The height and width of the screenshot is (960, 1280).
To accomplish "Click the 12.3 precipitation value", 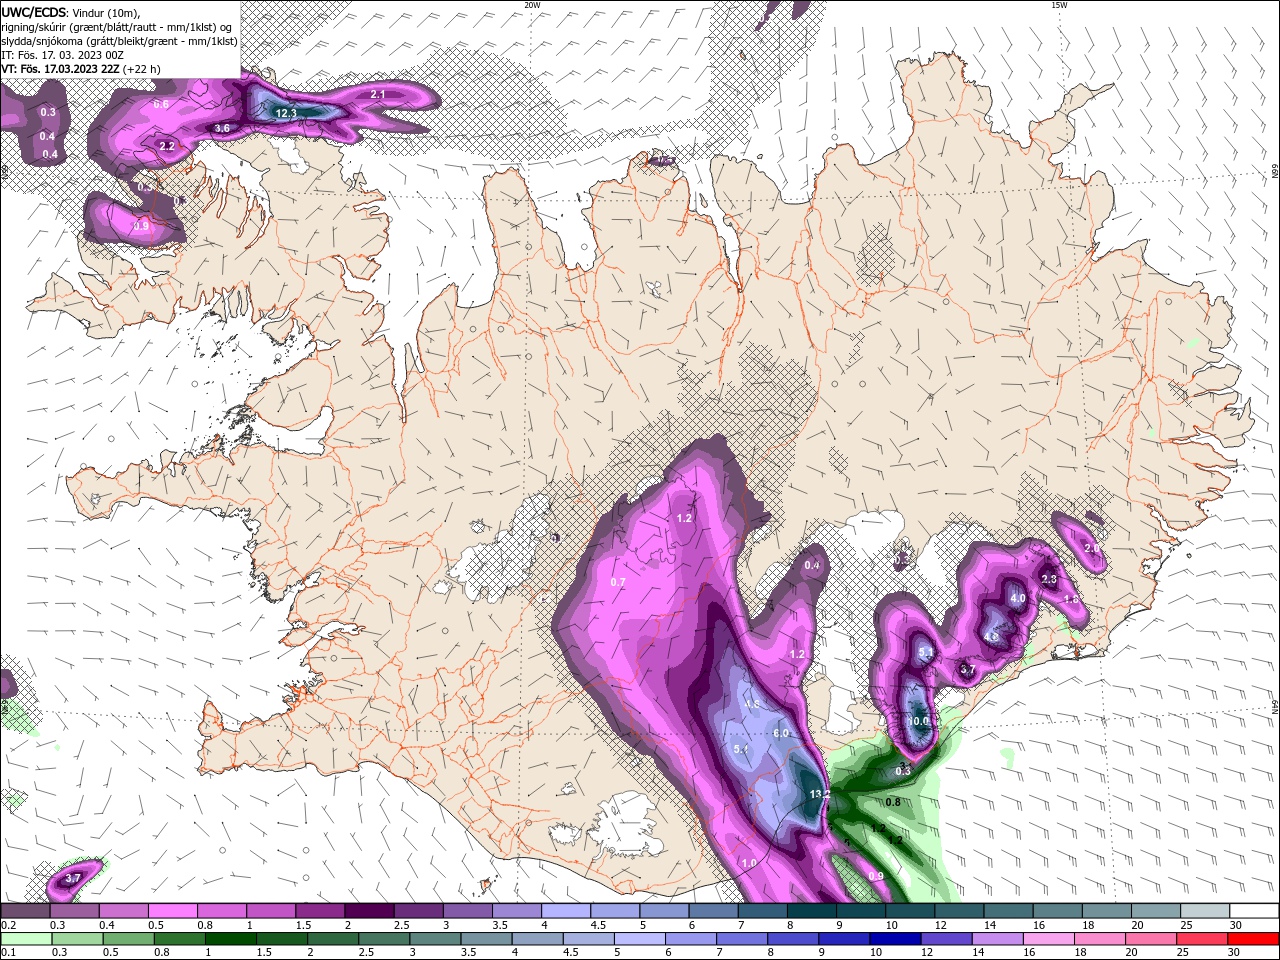I will point(286,113).
